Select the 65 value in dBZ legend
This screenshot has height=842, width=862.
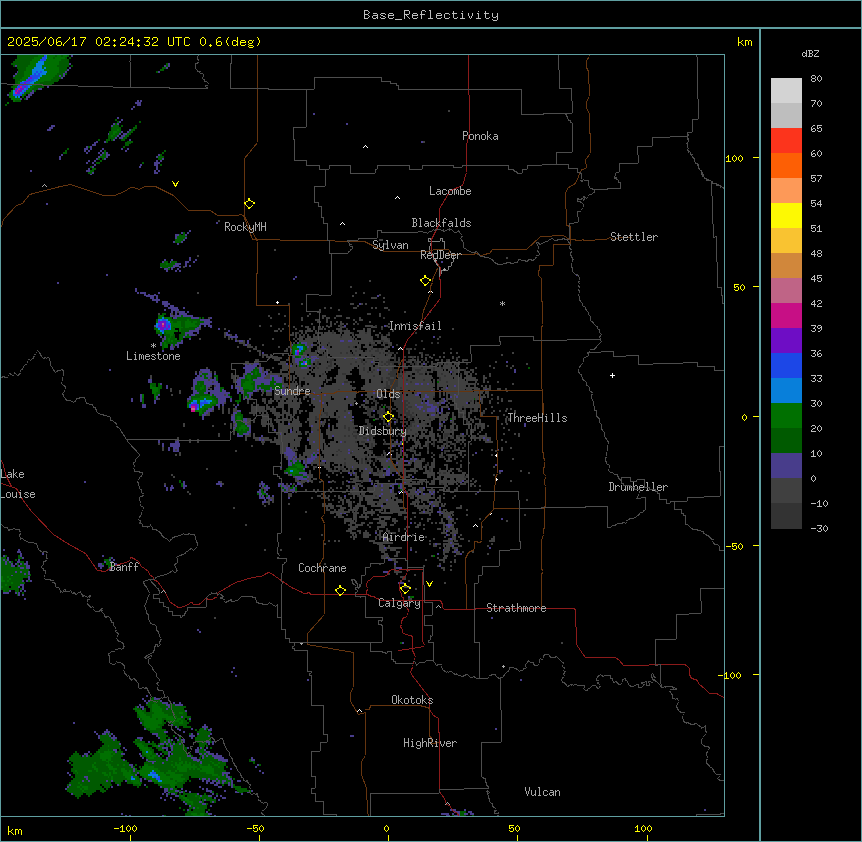pyautogui.click(x=816, y=129)
